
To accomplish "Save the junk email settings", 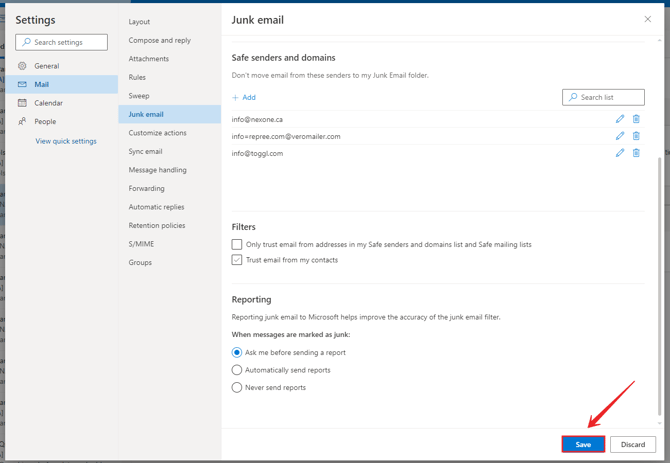I will tap(583, 444).
